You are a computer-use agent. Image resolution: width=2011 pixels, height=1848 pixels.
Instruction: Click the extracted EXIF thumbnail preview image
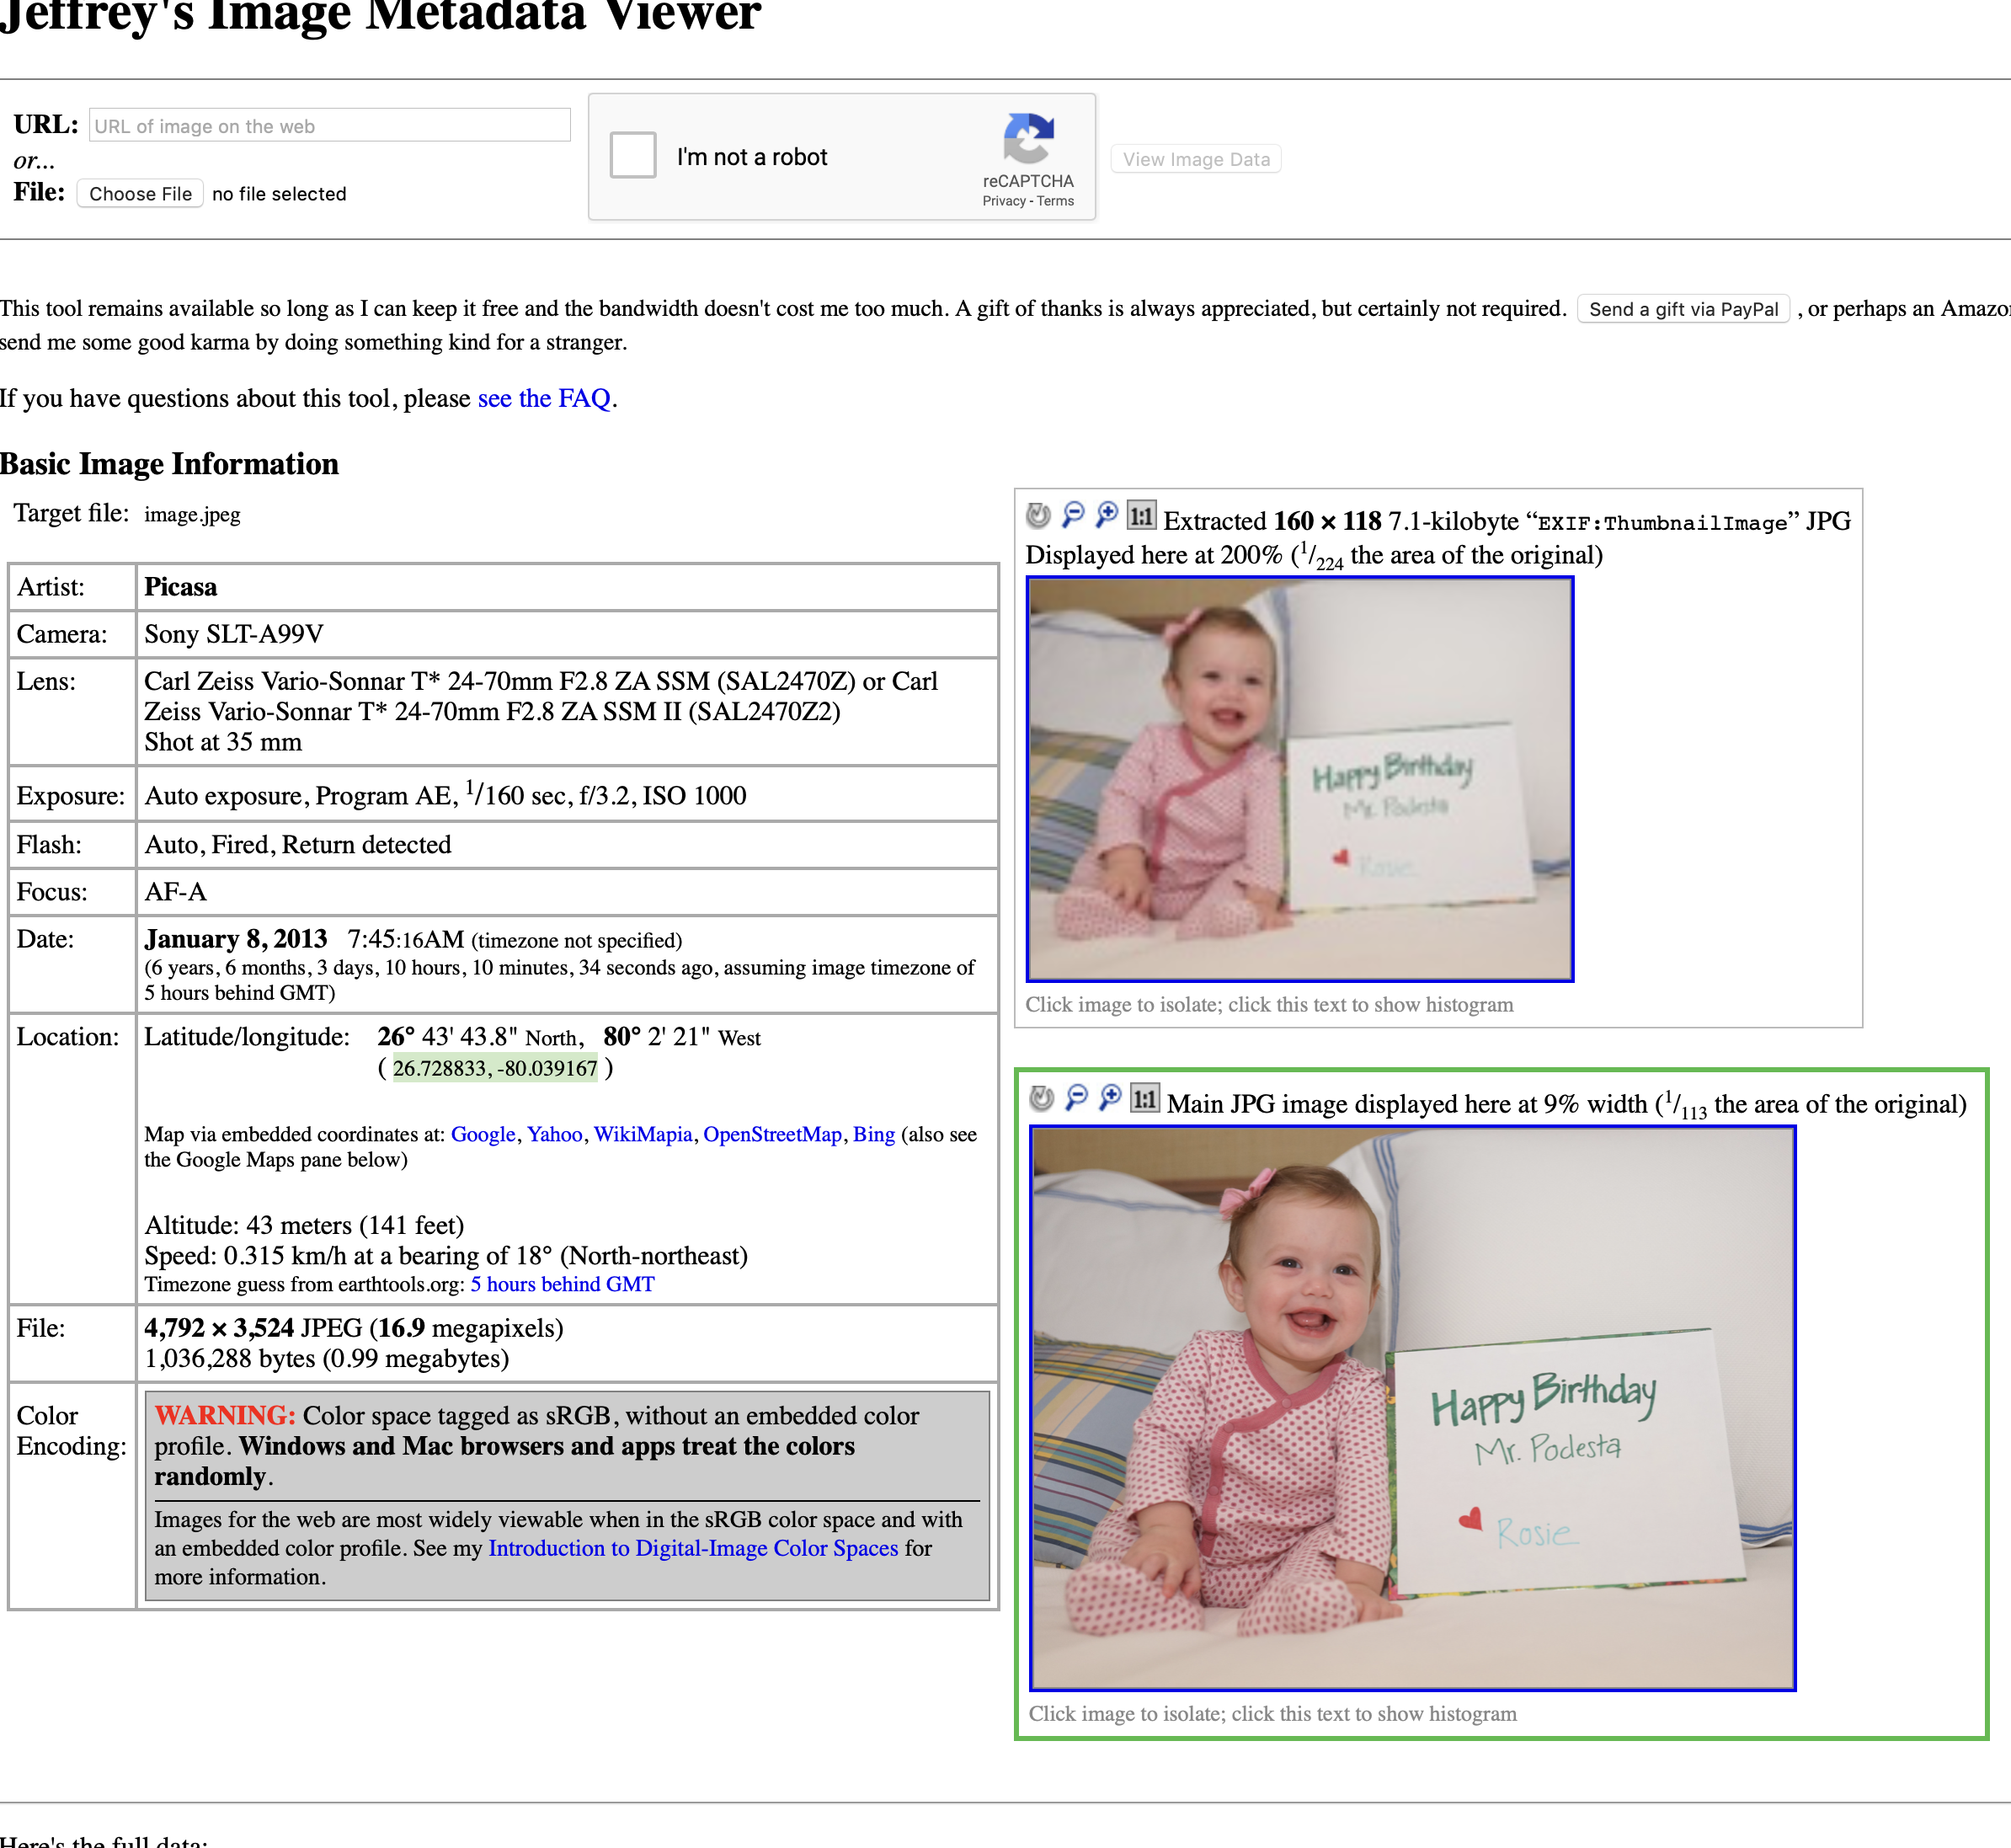[x=1300, y=779]
